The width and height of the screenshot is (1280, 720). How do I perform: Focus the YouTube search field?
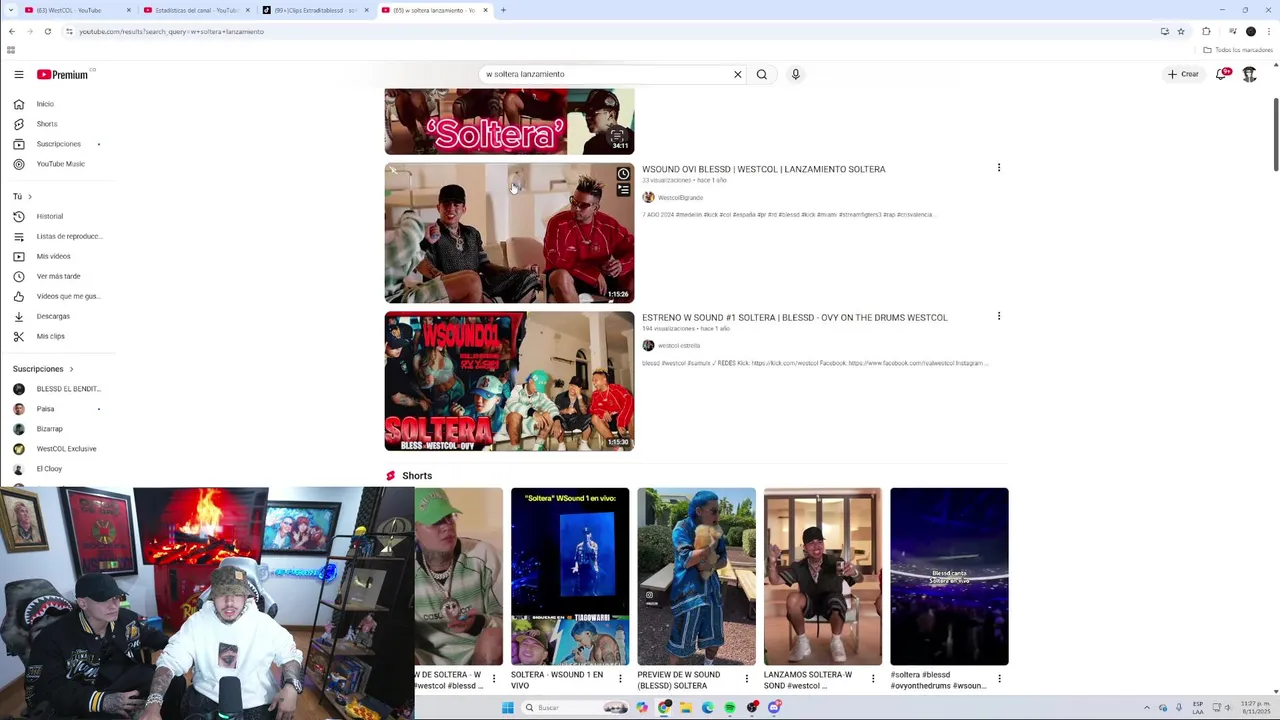pos(607,74)
